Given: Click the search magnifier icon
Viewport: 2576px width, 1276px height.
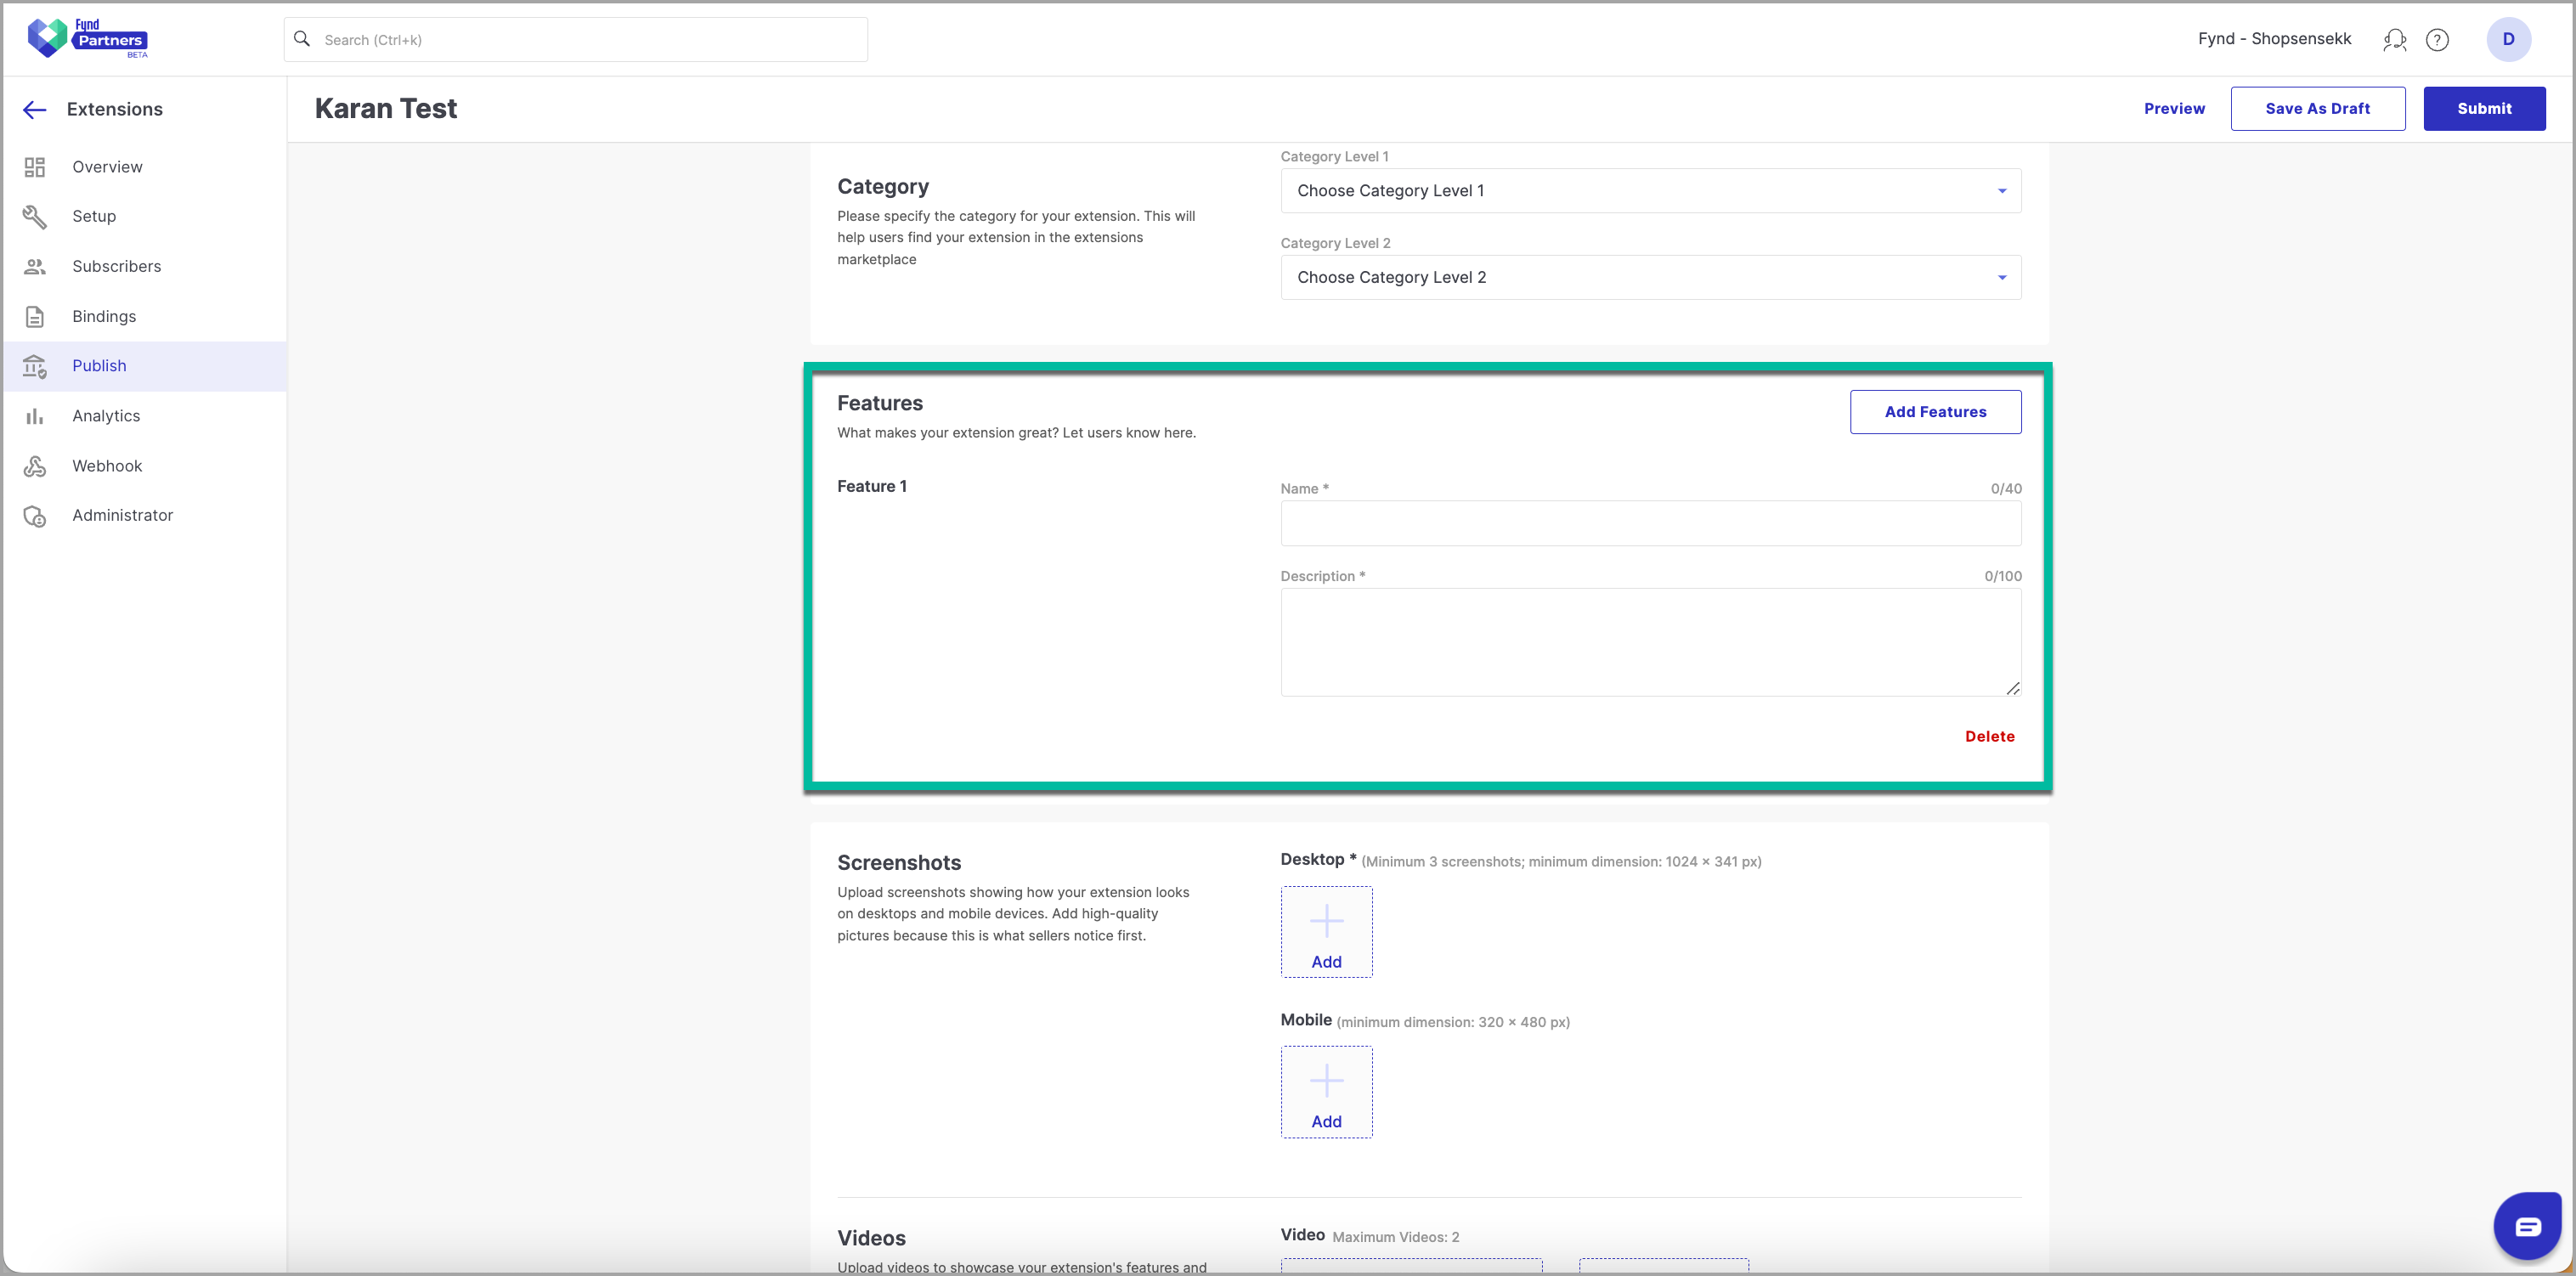Looking at the screenshot, I should pyautogui.click(x=302, y=39).
